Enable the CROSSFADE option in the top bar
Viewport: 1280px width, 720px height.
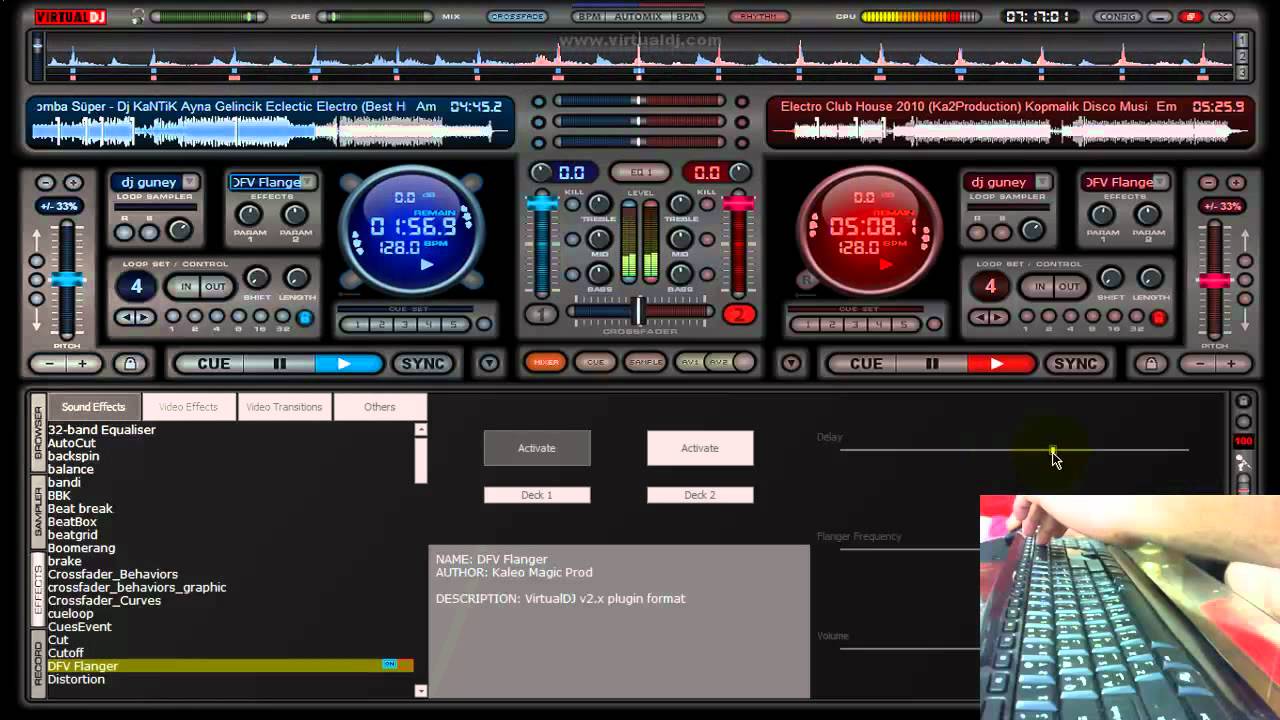517,17
